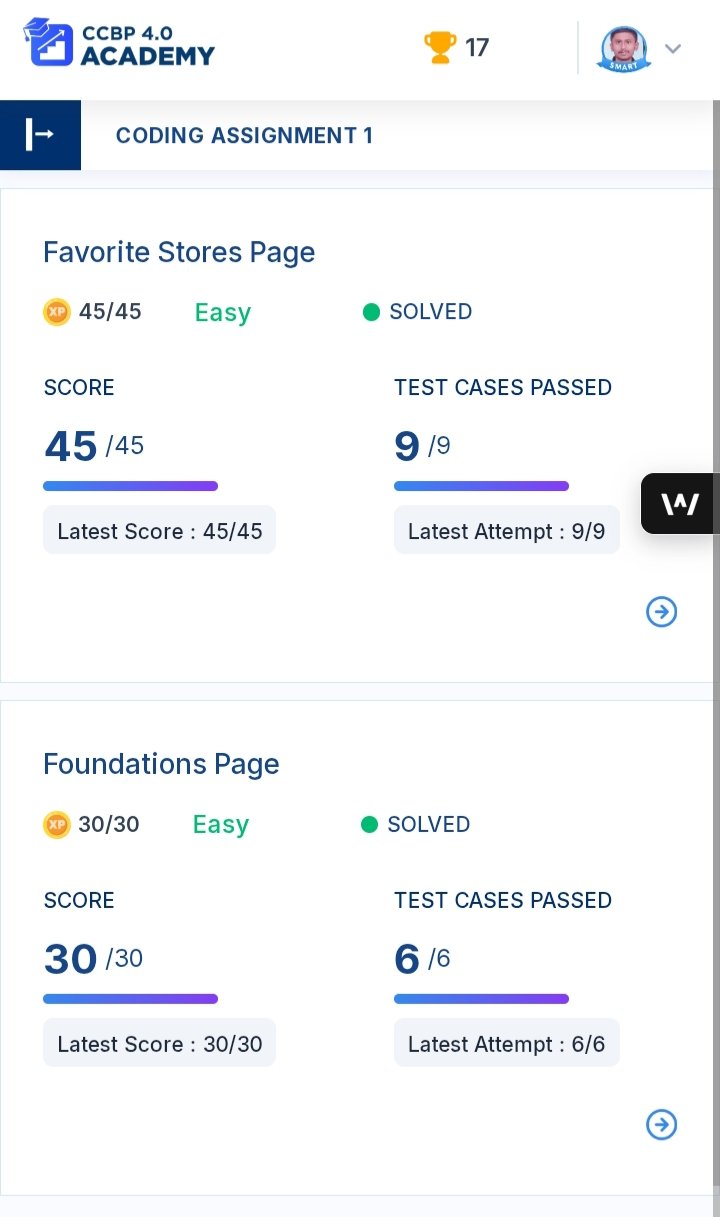Viewport: 720px width, 1217px height.
Task: Click Latest Score 30/30 badge
Action: 159,1043
